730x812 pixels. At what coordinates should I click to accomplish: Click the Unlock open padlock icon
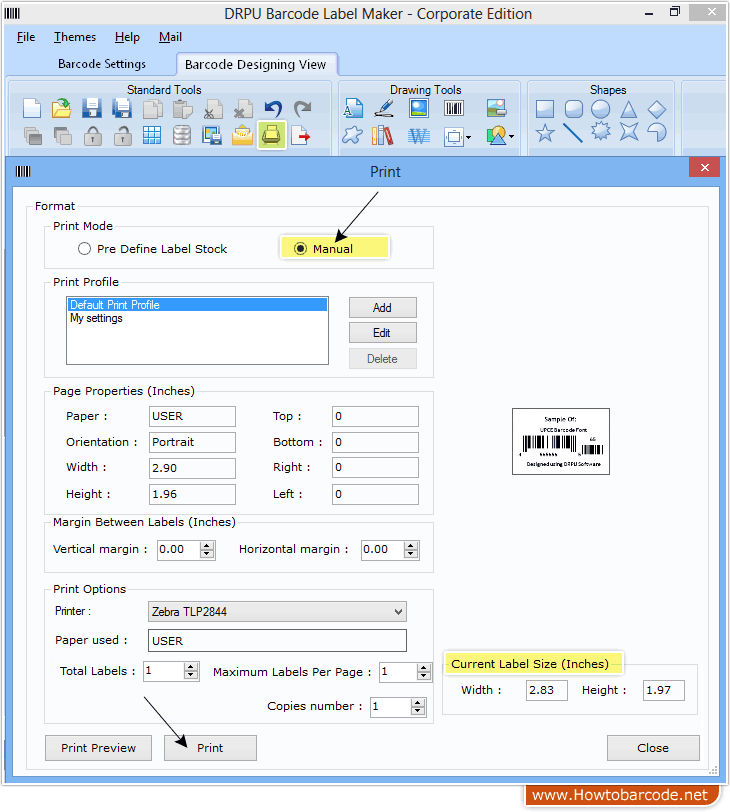123,136
